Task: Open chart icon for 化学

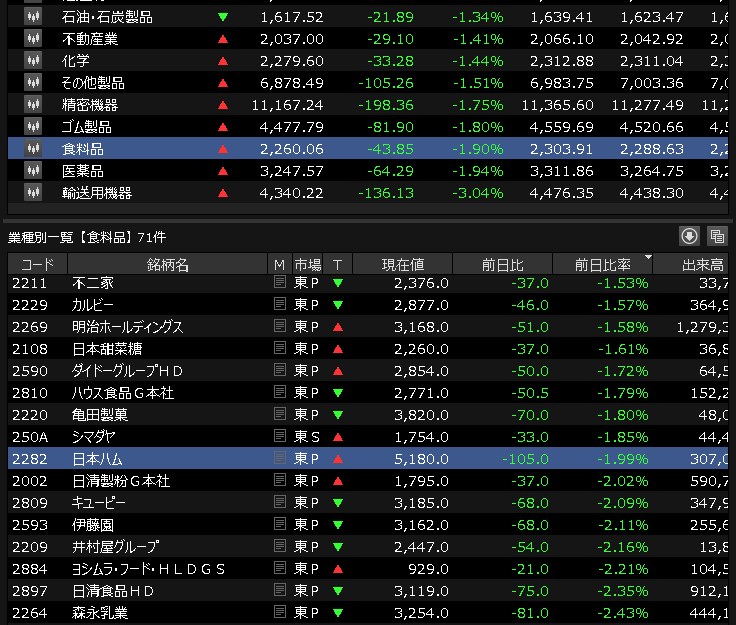Action: (x=33, y=61)
